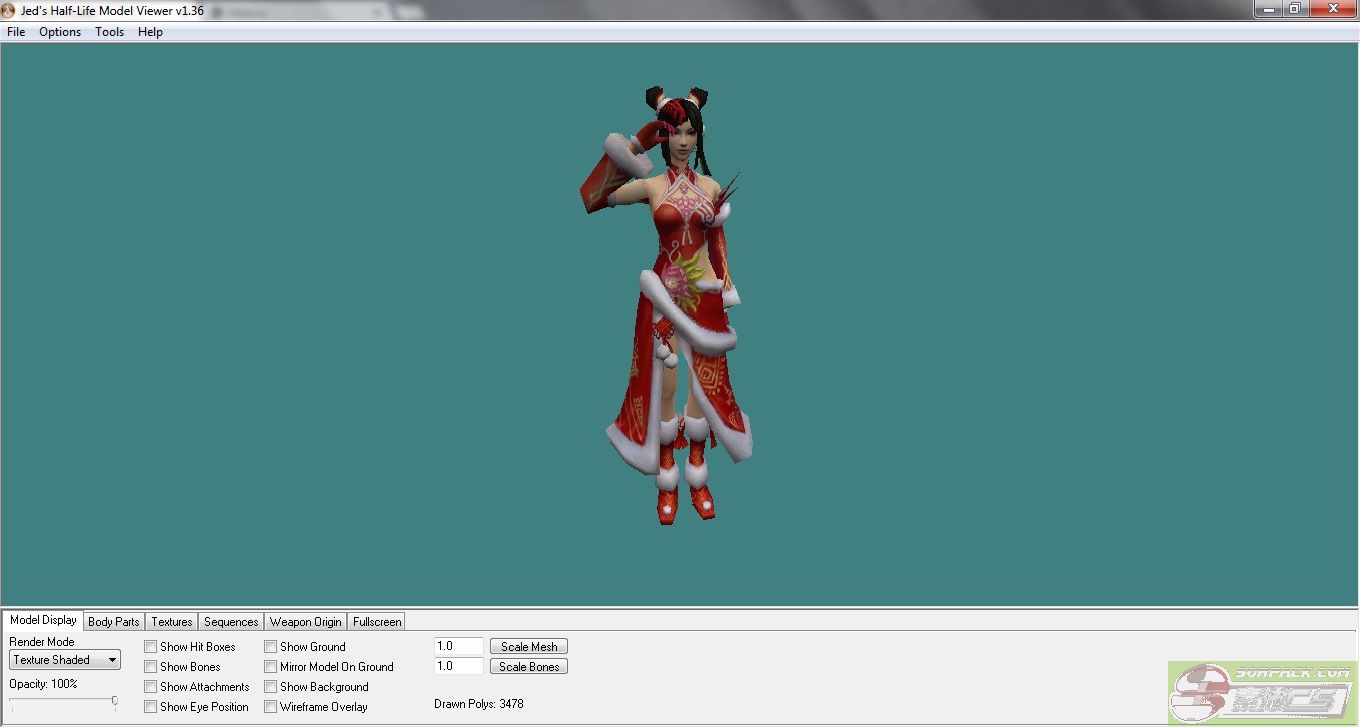Screen dimensions: 1360x728
Task: Restore down the Model Viewer window
Action: pos(1294,8)
